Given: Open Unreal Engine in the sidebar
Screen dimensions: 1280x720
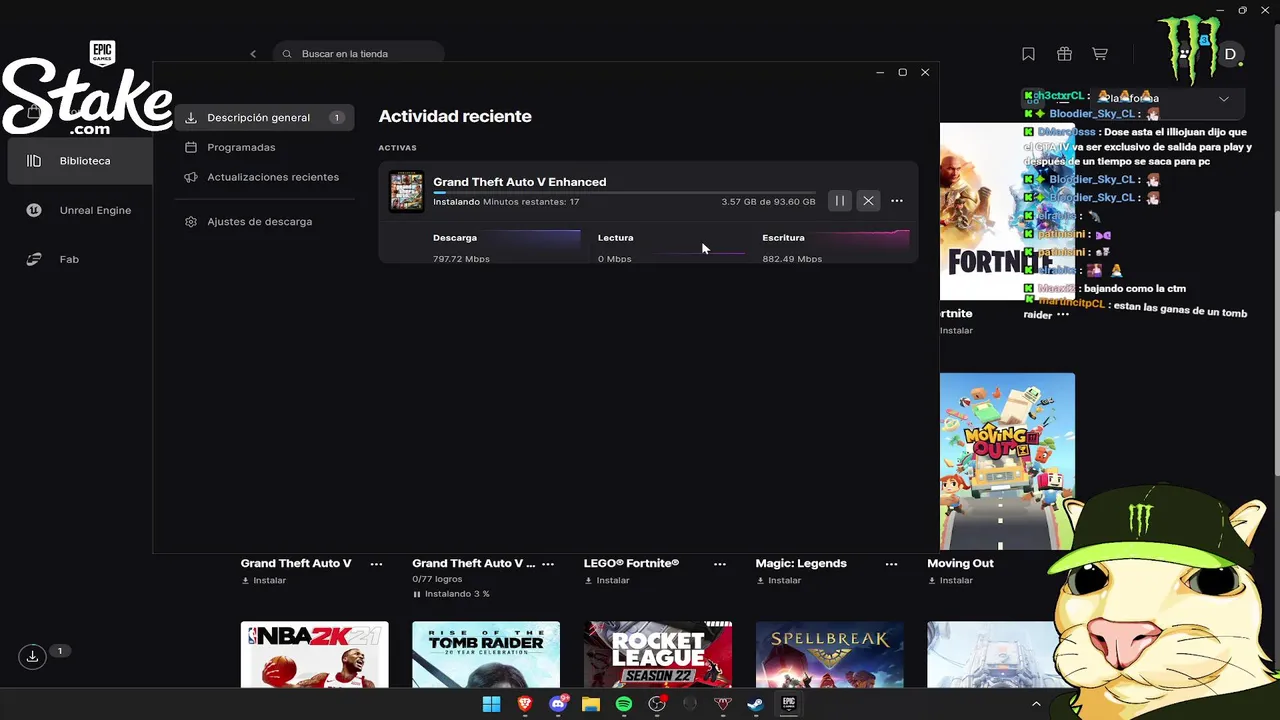Looking at the screenshot, I should coord(80,210).
